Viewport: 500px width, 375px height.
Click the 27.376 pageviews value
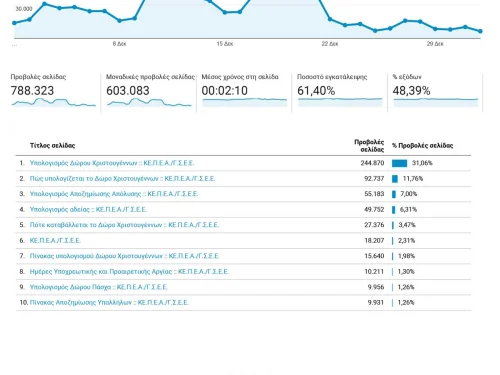374,225
